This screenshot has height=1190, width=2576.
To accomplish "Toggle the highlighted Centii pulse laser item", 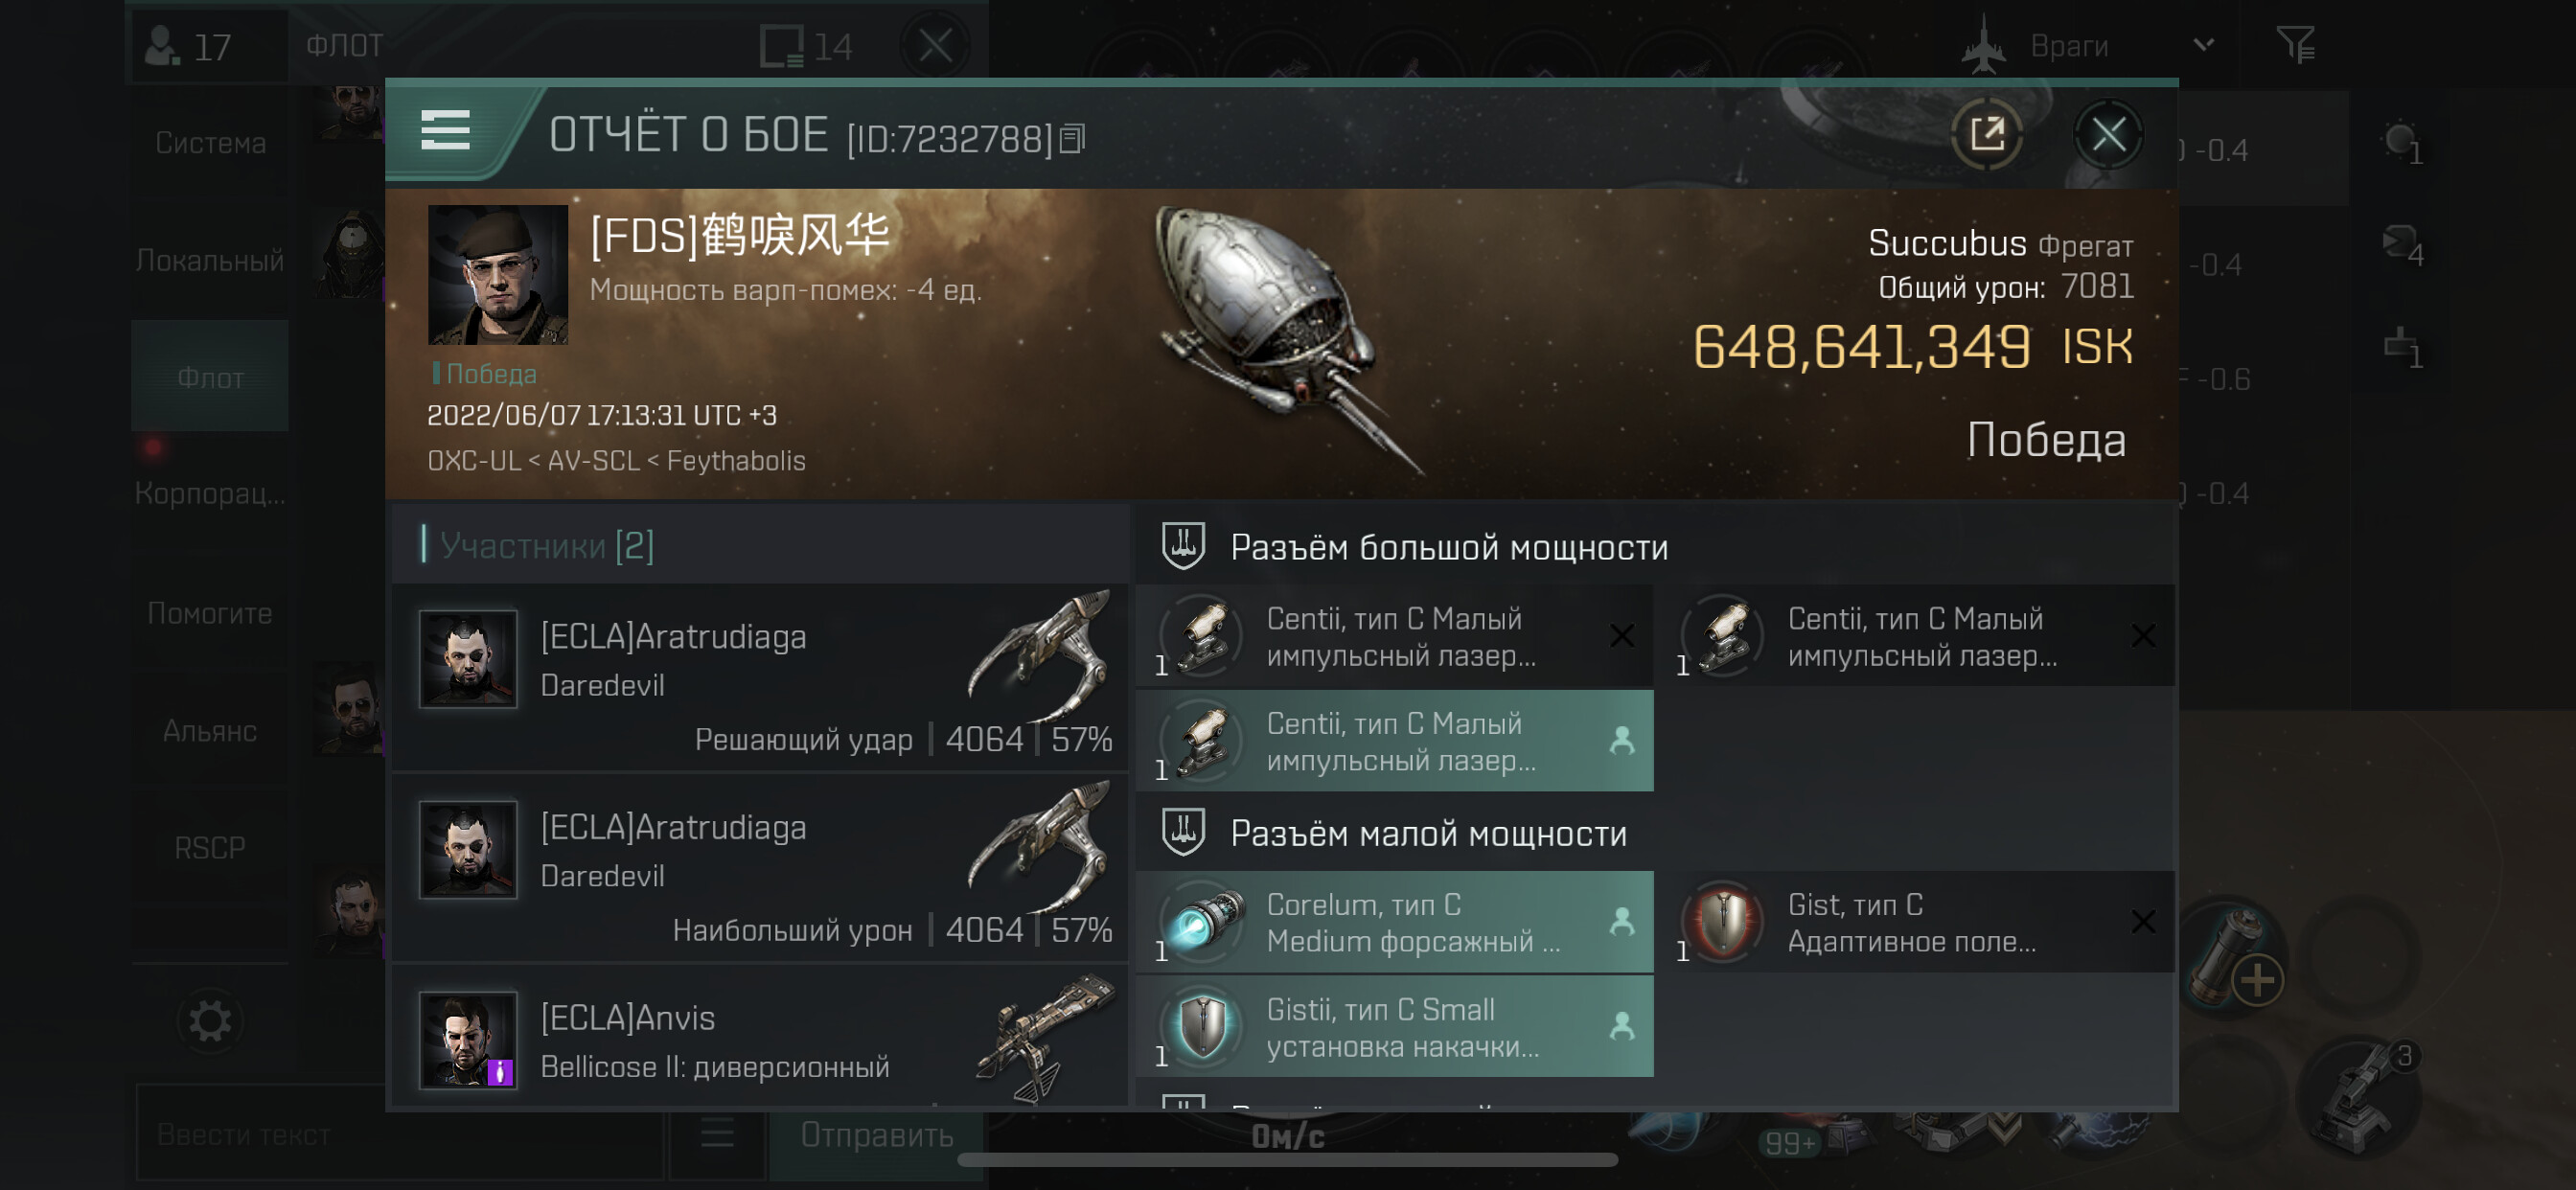I will click(x=1394, y=741).
